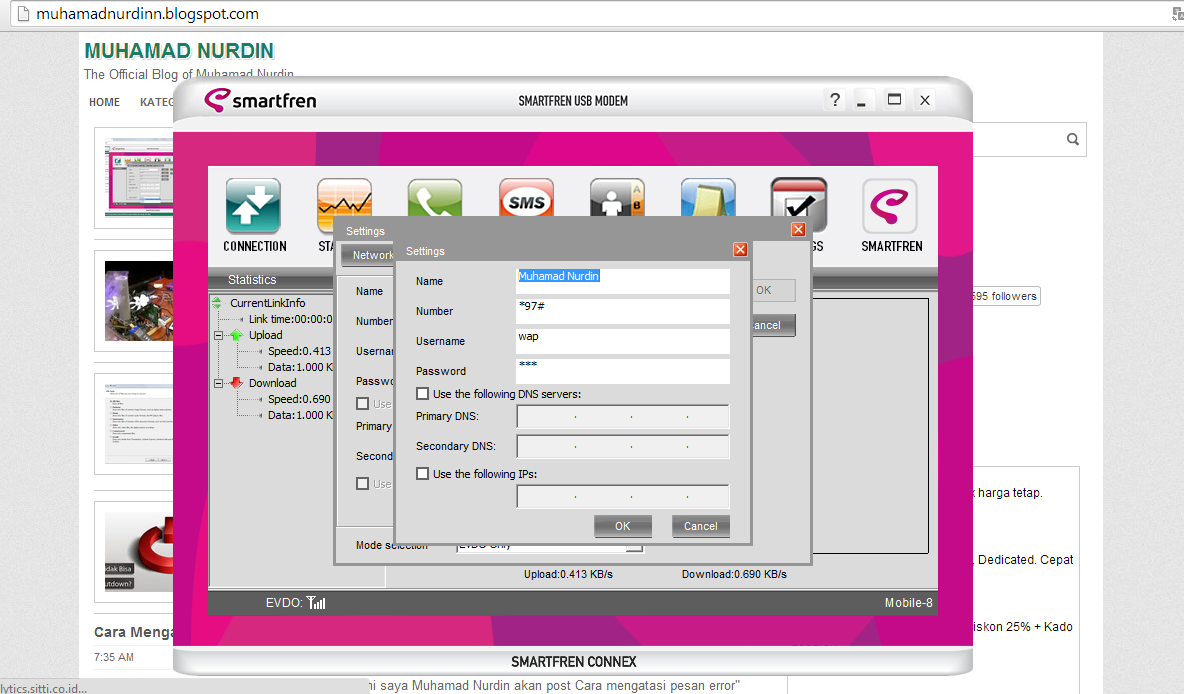This screenshot has height=694, width=1184.
Task: Click the browser address bar URL
Action: click(147, 14)
